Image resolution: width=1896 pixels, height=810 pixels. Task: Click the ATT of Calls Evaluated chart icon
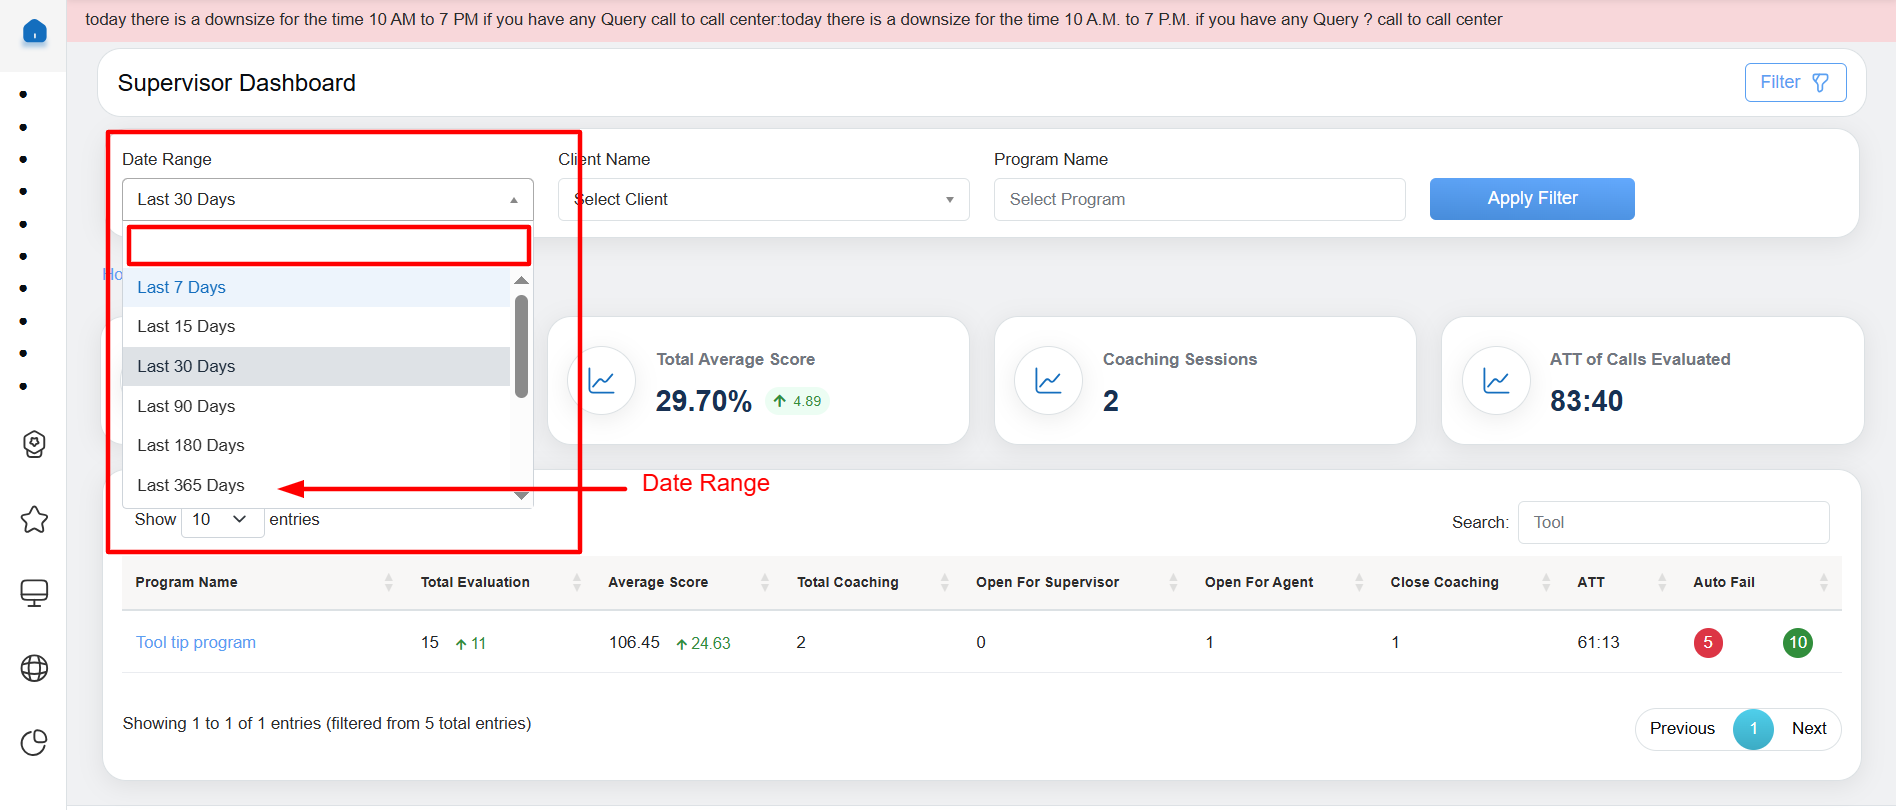[x=1496, y=381]
